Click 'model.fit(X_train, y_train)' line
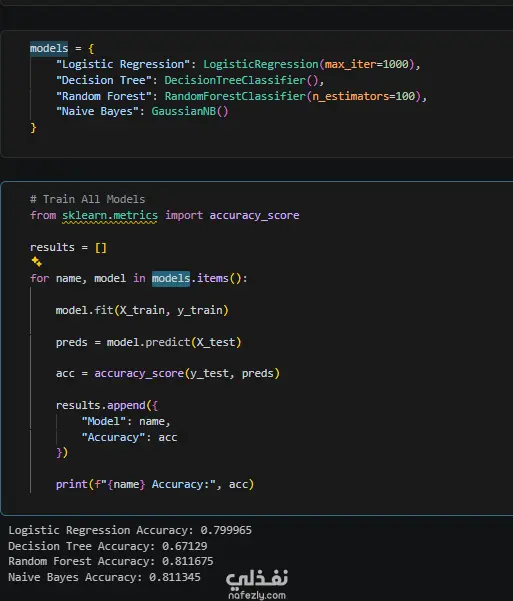513x601 pixels. 142,310
